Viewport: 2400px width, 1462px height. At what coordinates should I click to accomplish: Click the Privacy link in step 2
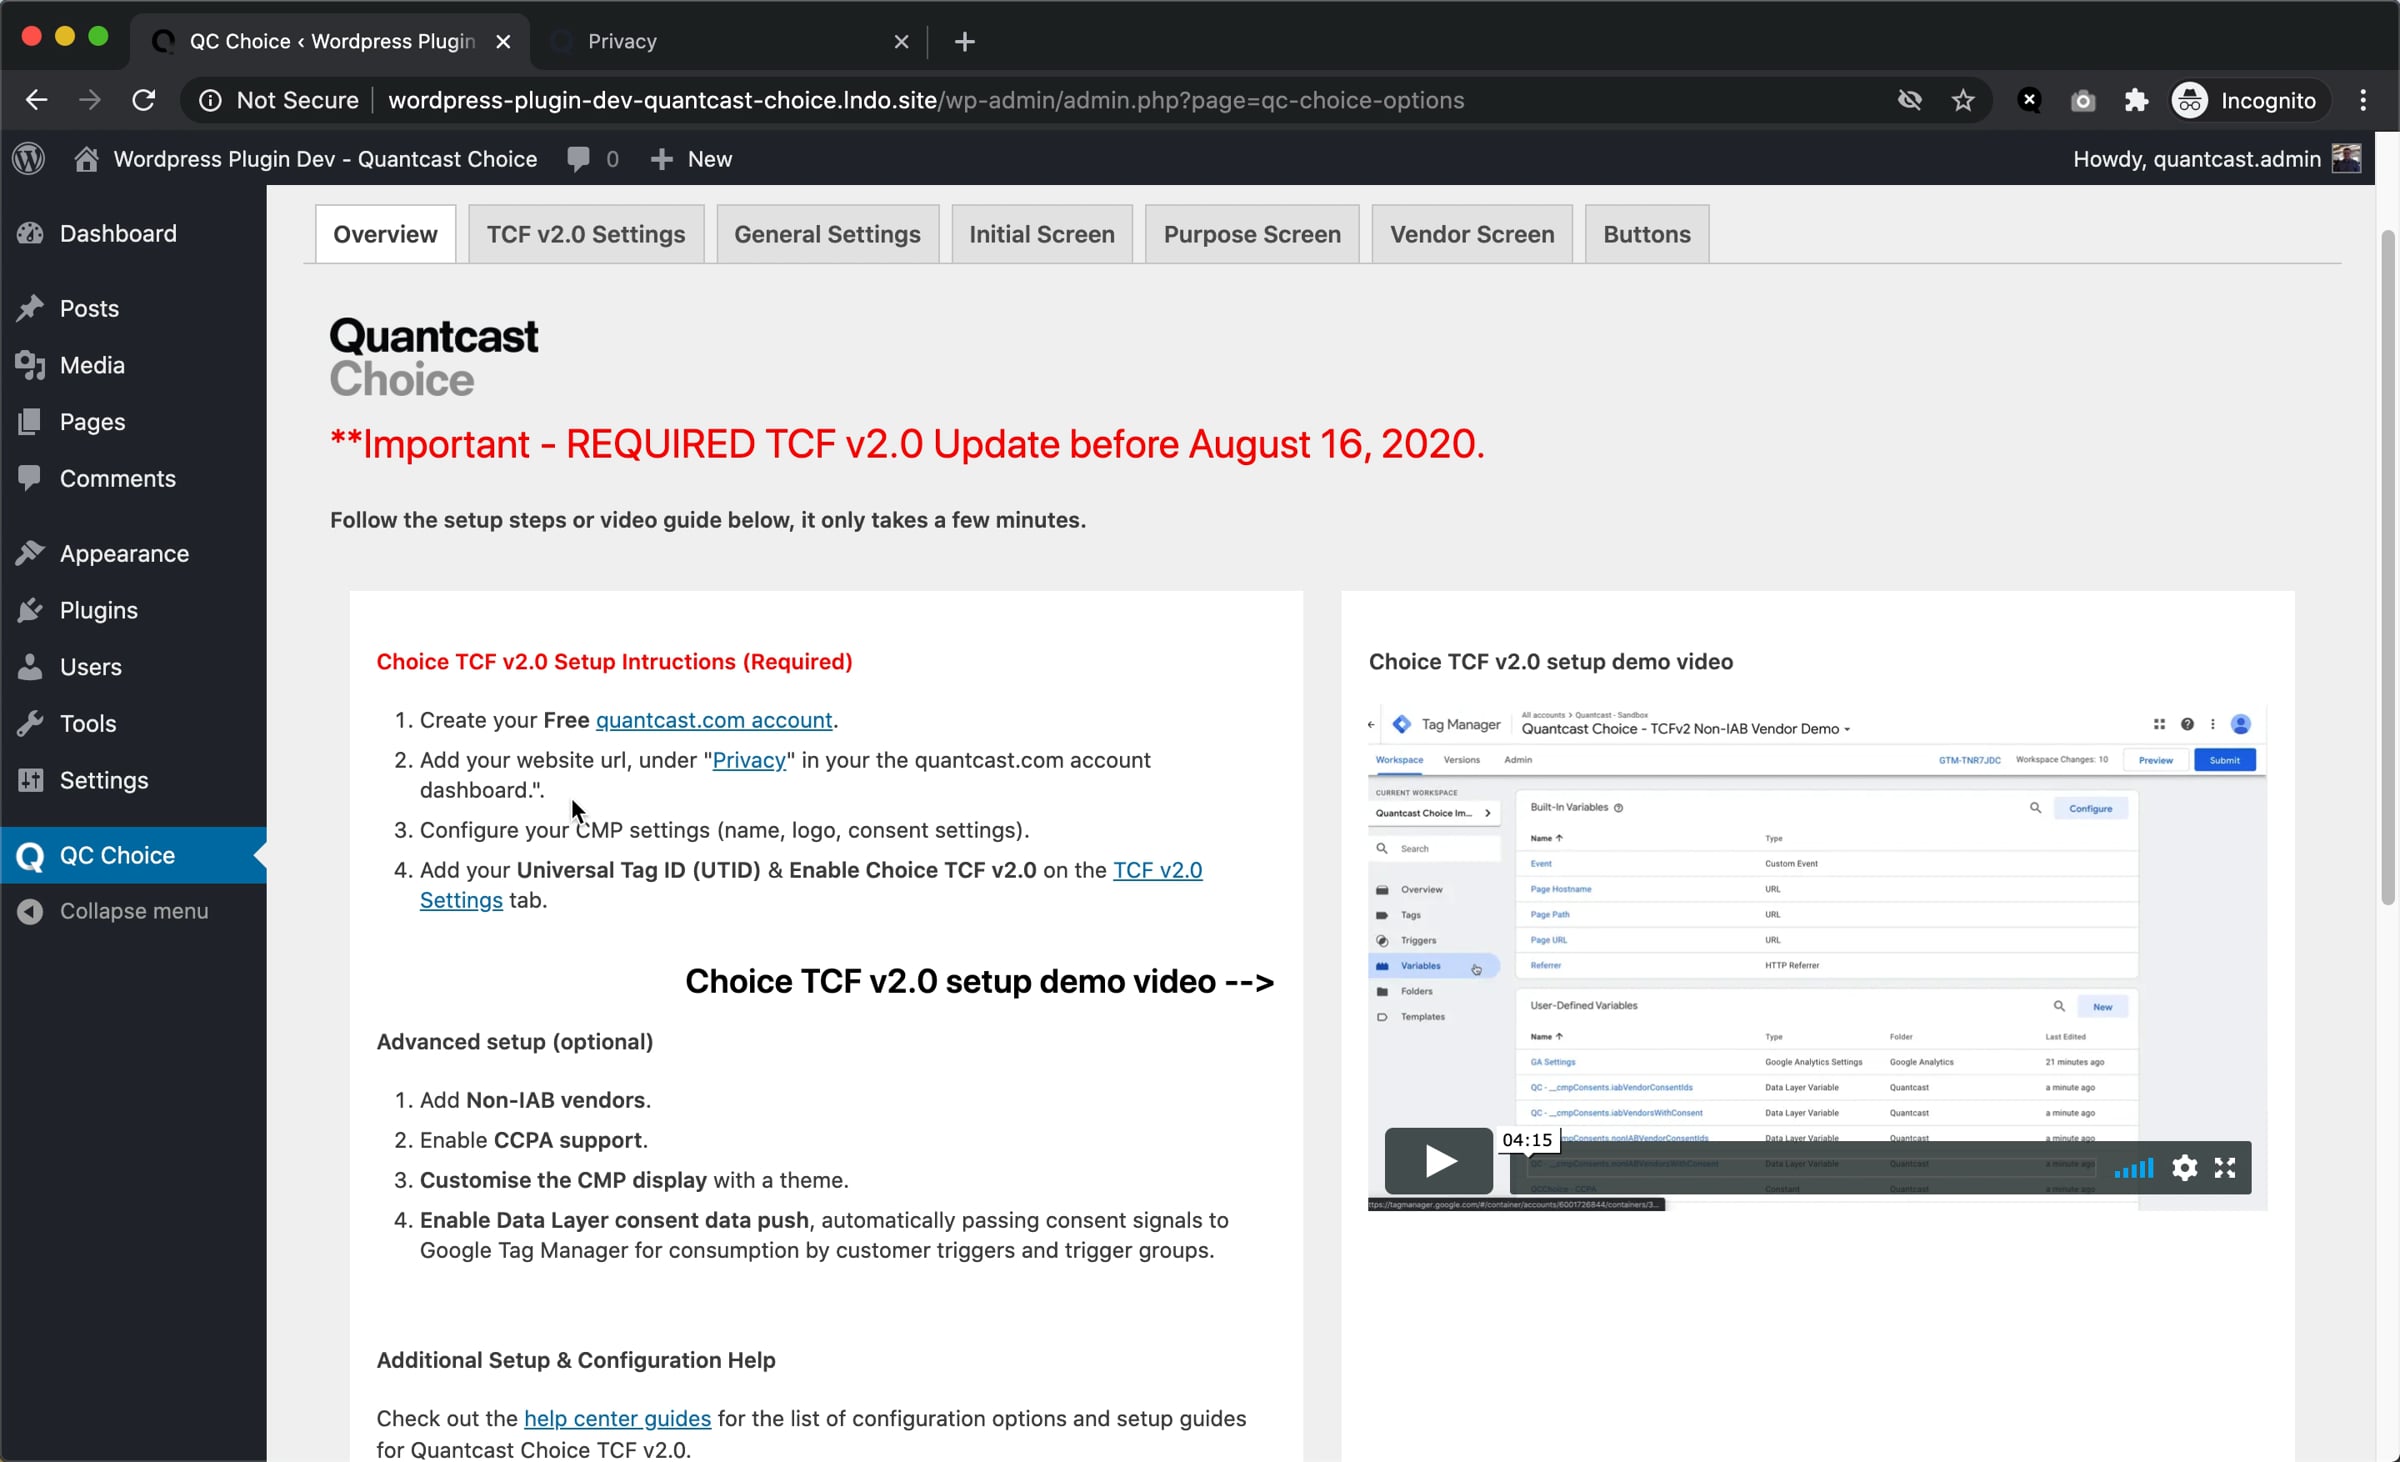749,760
